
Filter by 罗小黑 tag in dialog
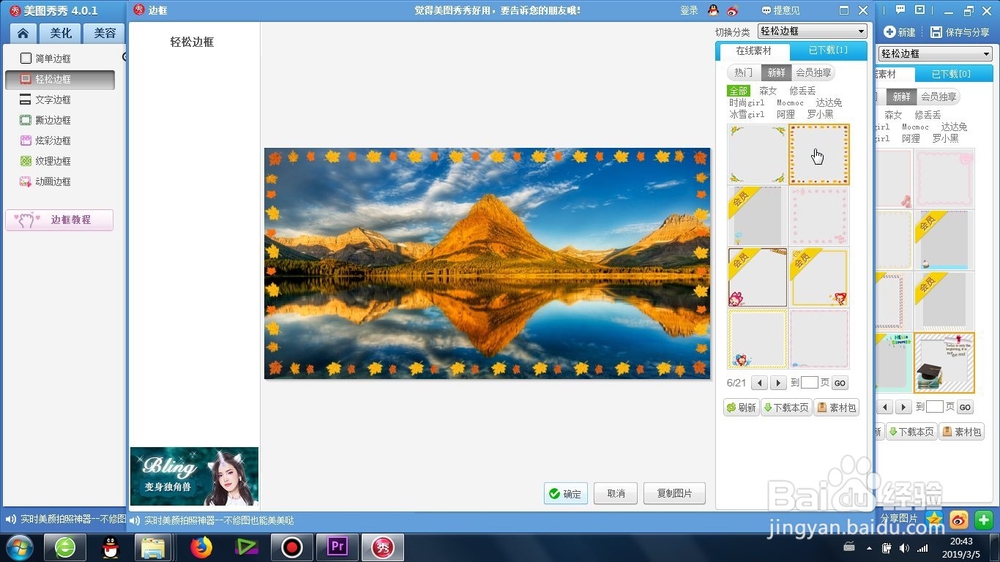tap(820, 115)
